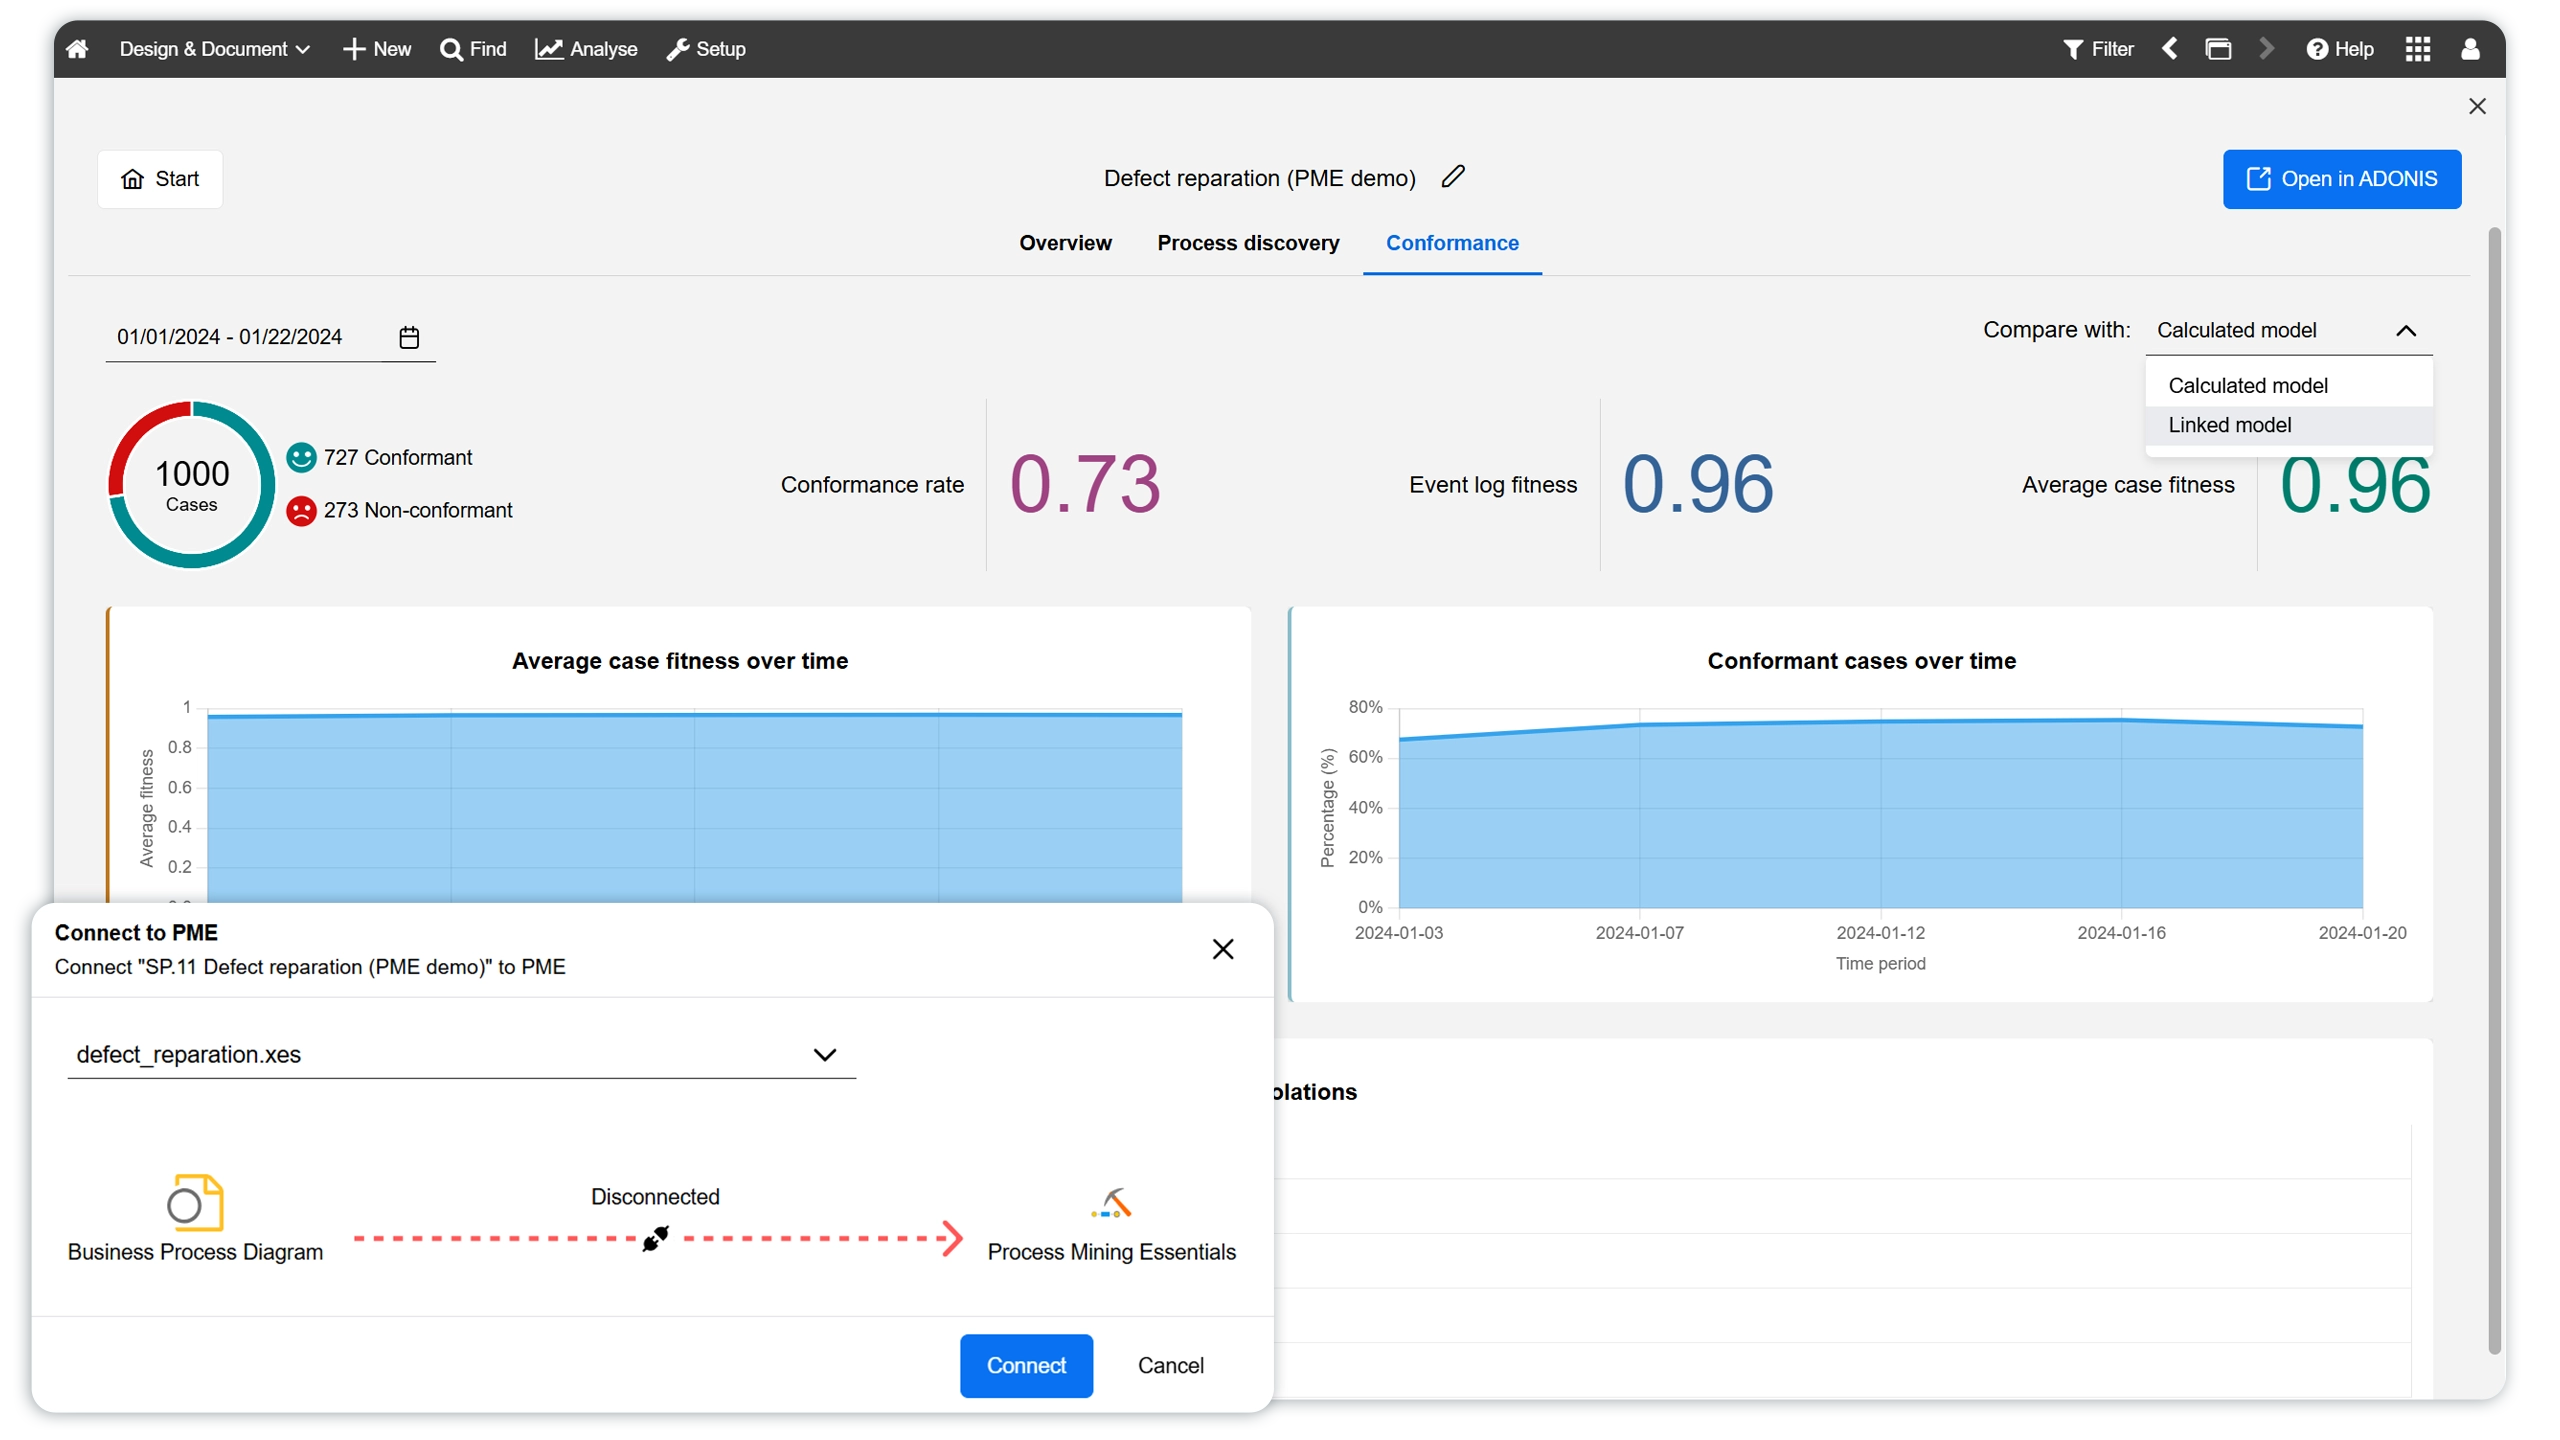
Task: Click the back arrow in top bar
Action: pos(2169,49)
